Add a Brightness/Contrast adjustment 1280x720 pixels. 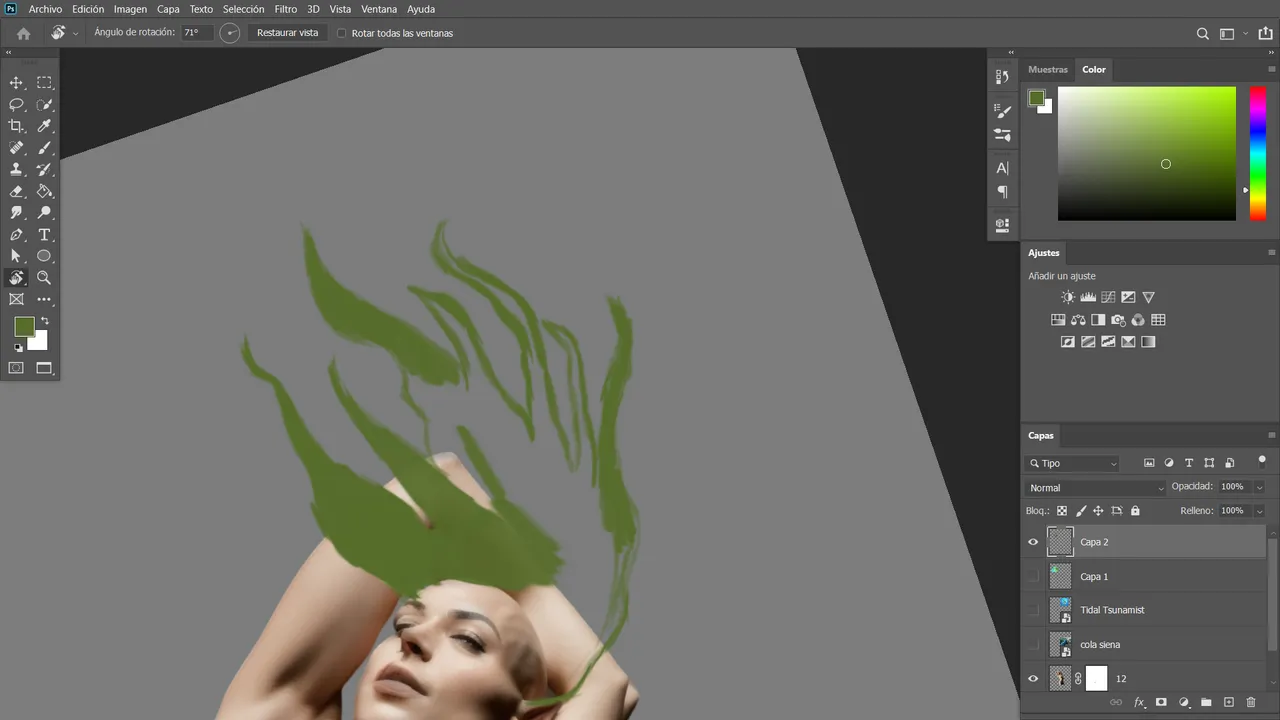[1068, 297]
